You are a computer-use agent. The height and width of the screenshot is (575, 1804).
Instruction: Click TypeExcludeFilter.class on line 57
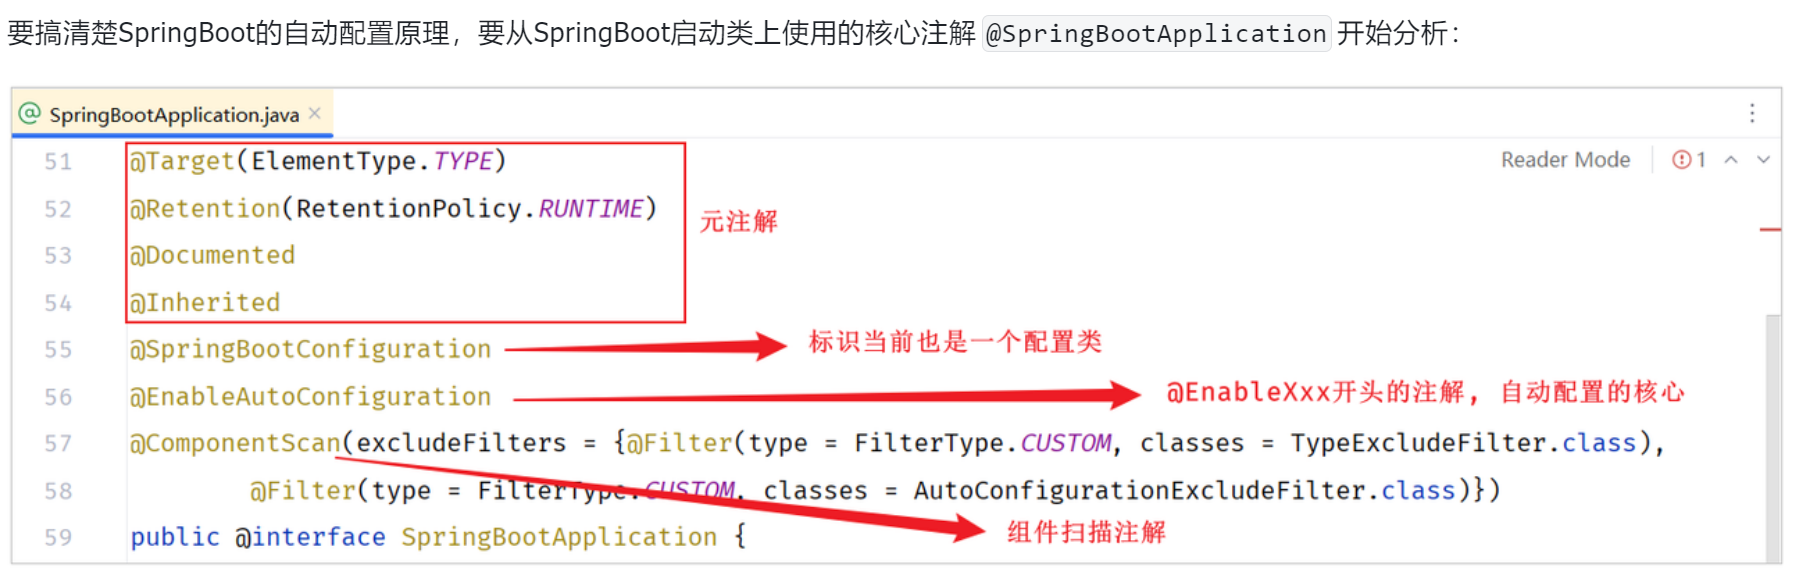pyautogui.click(x=1463, y=443)
